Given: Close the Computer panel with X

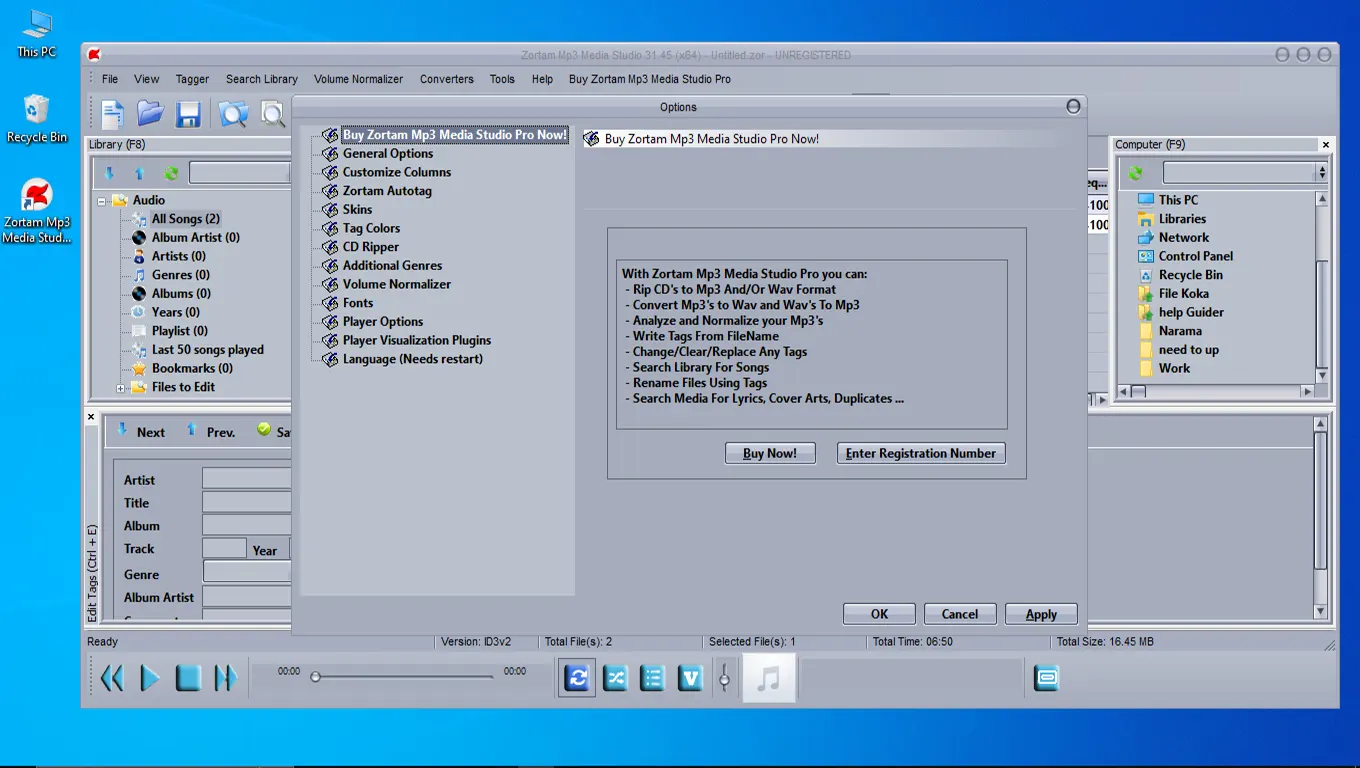Looking at the screenshot, I should pyautogui.click(x=1326, y=145).
